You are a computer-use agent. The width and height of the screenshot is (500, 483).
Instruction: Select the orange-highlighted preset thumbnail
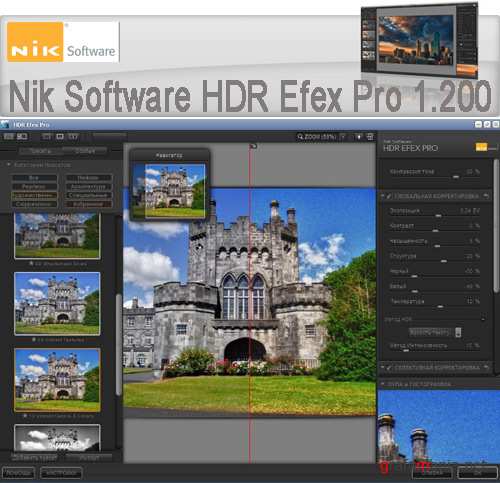click(57, 380)
